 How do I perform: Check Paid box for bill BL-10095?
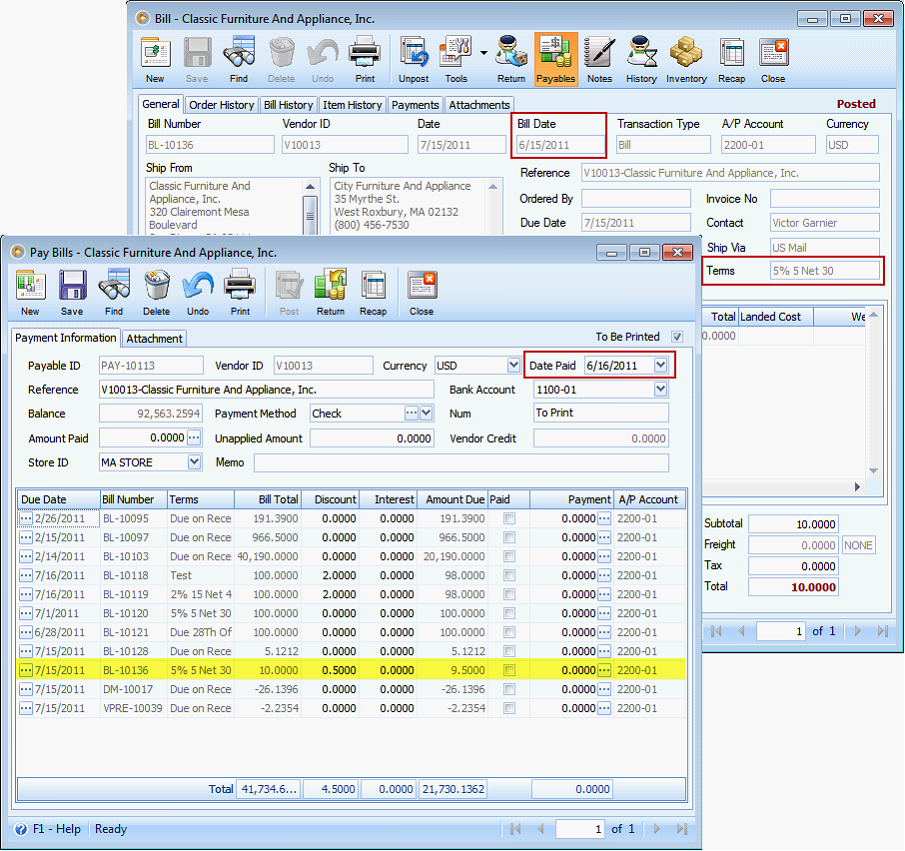(x=509, y=518)
